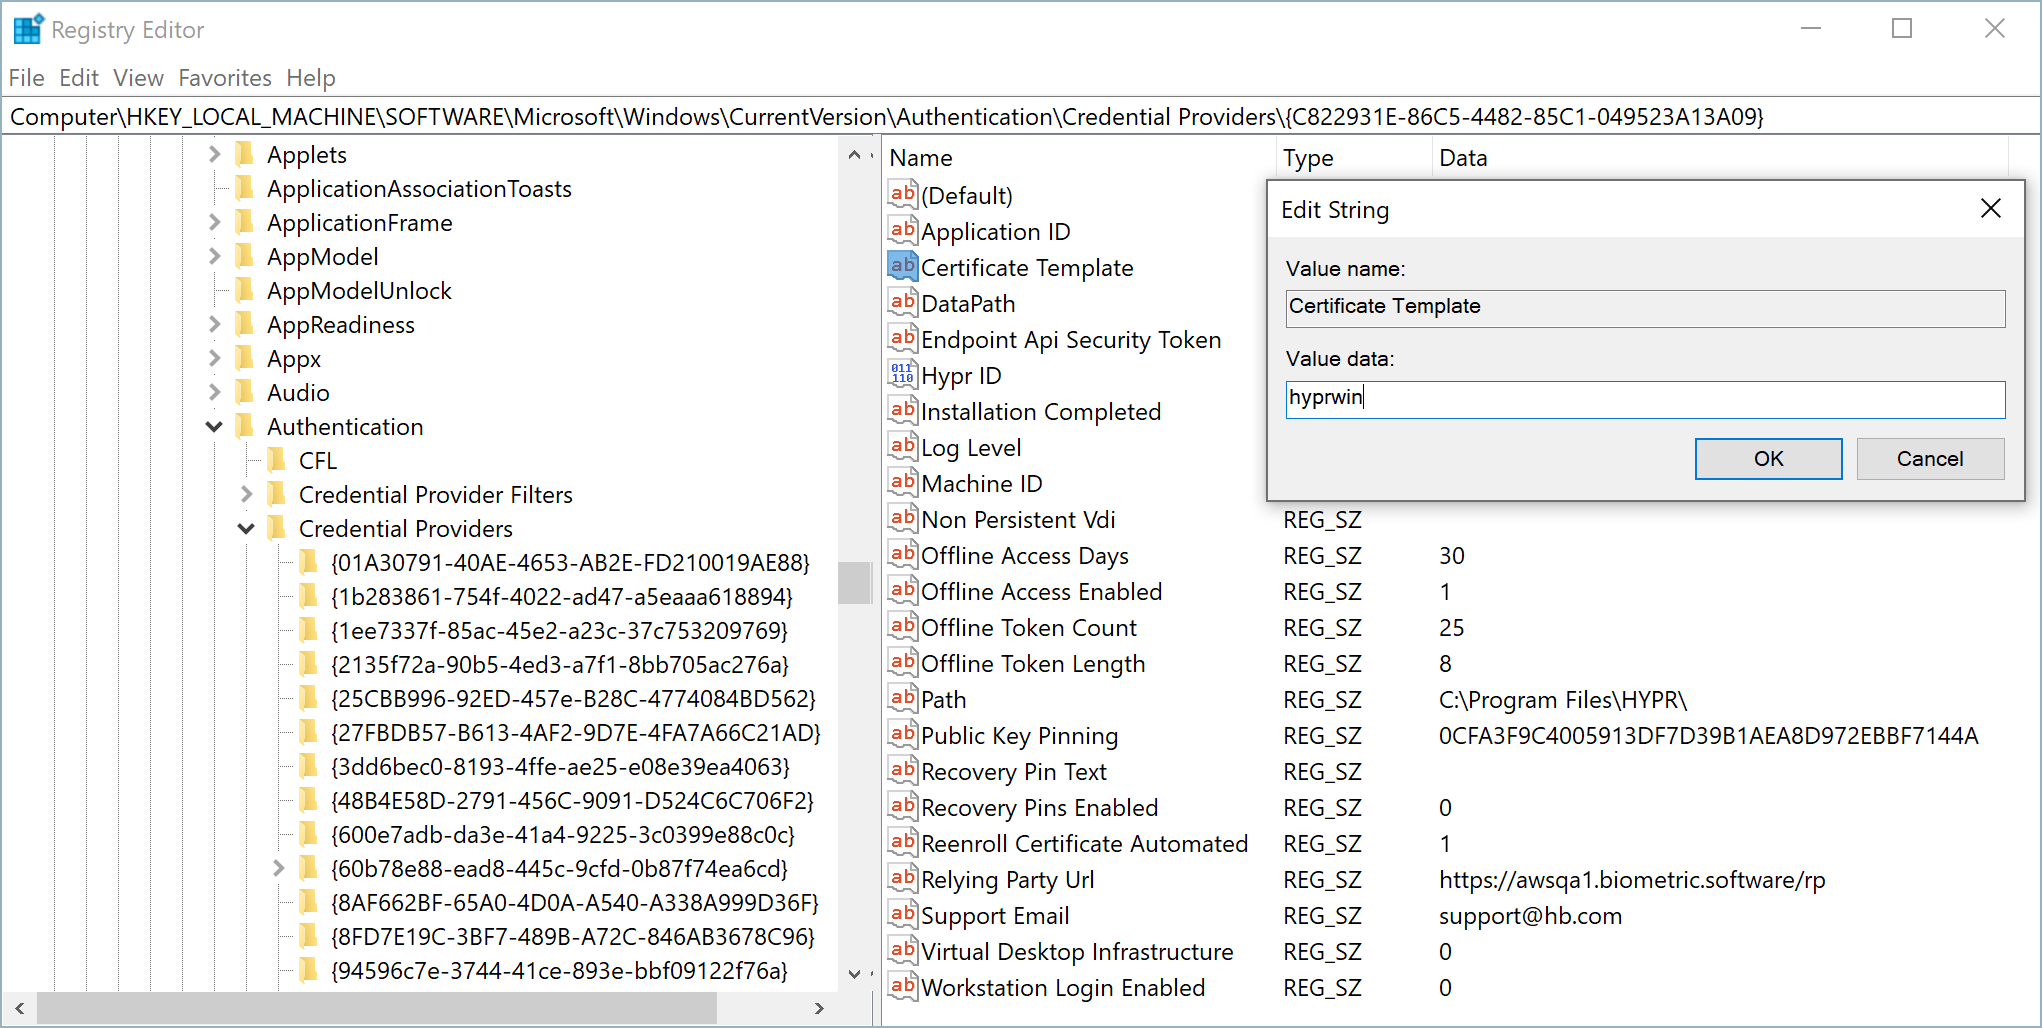Click the Machine ID string icon
The width and height of the screenshot is (2042, 1028).
tap(902, 482)
